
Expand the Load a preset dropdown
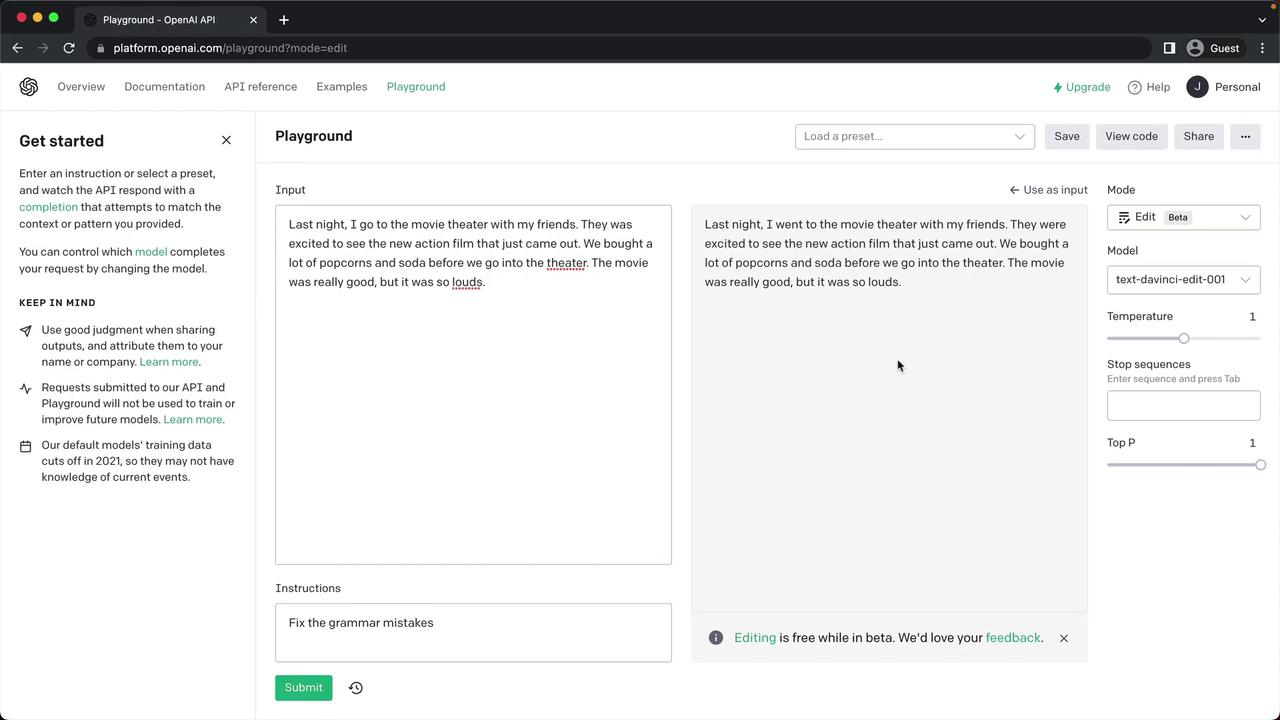click(914, 136)
